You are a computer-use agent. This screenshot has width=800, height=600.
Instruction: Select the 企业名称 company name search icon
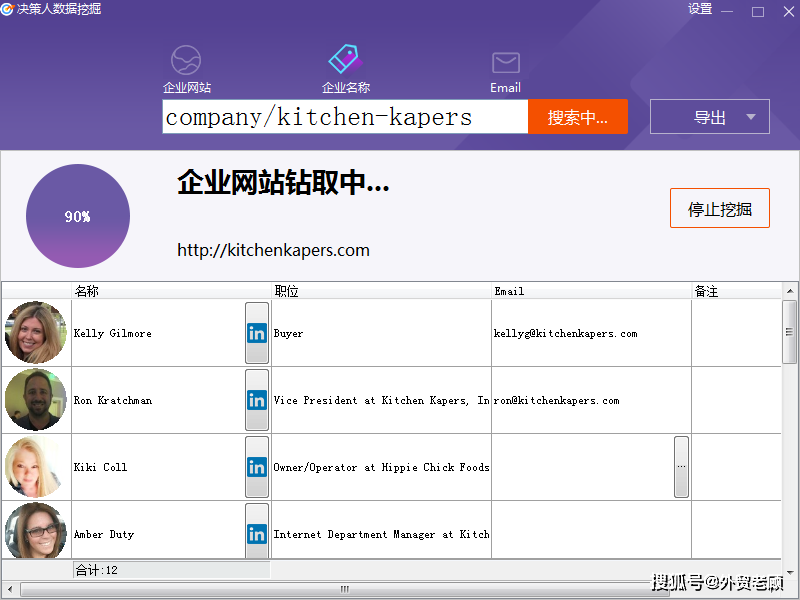point(345,59)
